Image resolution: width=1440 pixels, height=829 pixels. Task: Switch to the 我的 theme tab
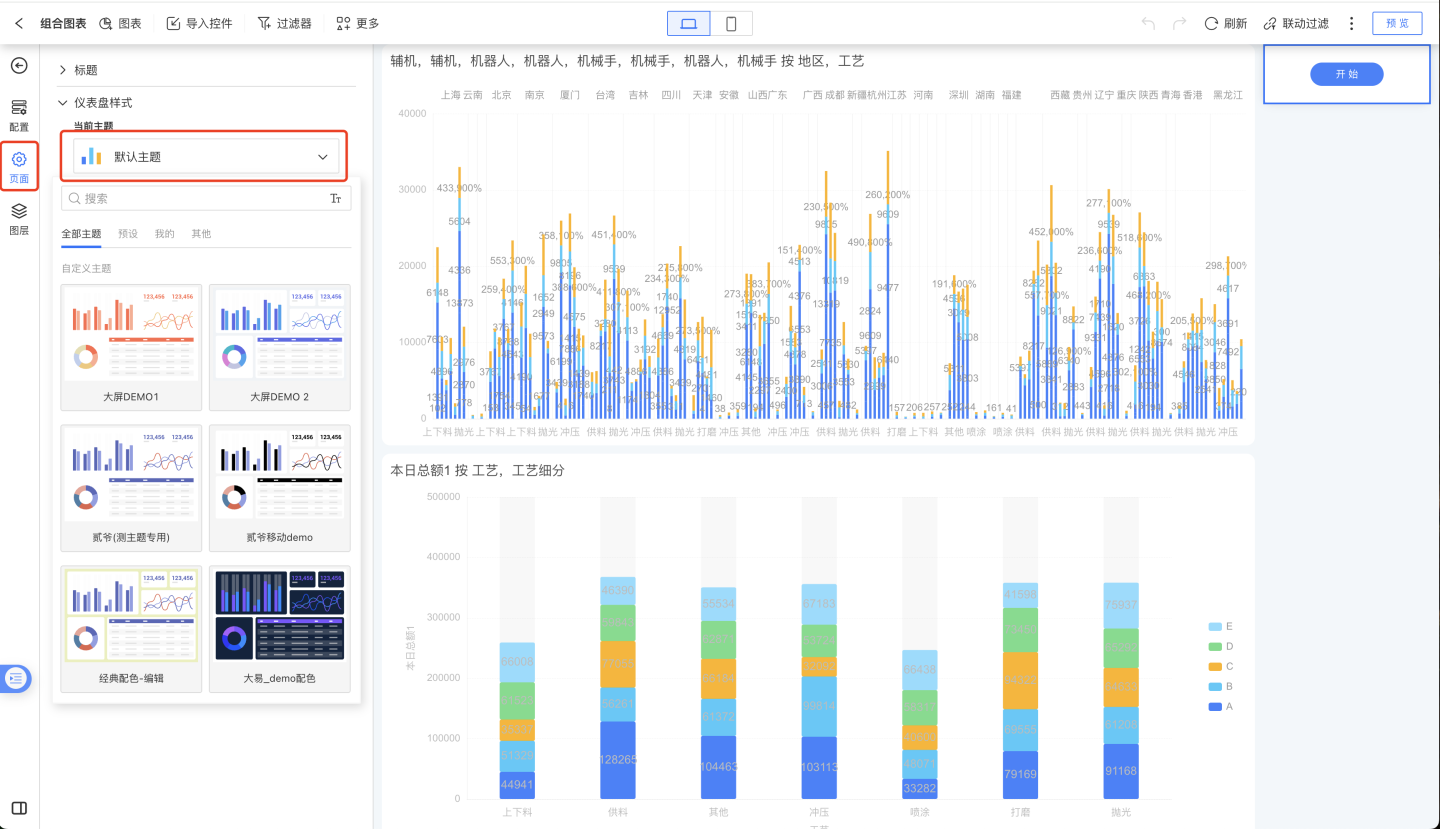(x=164, y=234)
